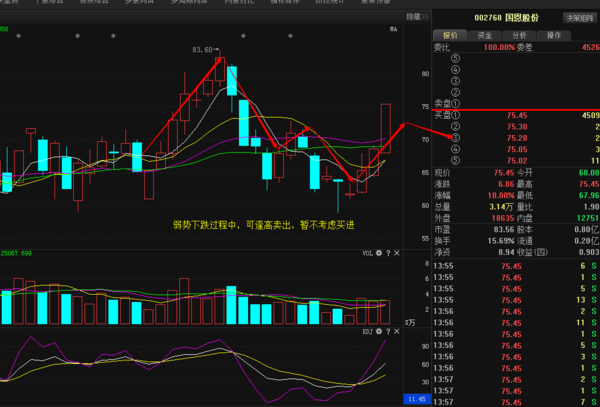
Task: Click 内盘 value 12751
Action: tap(589, 218)
